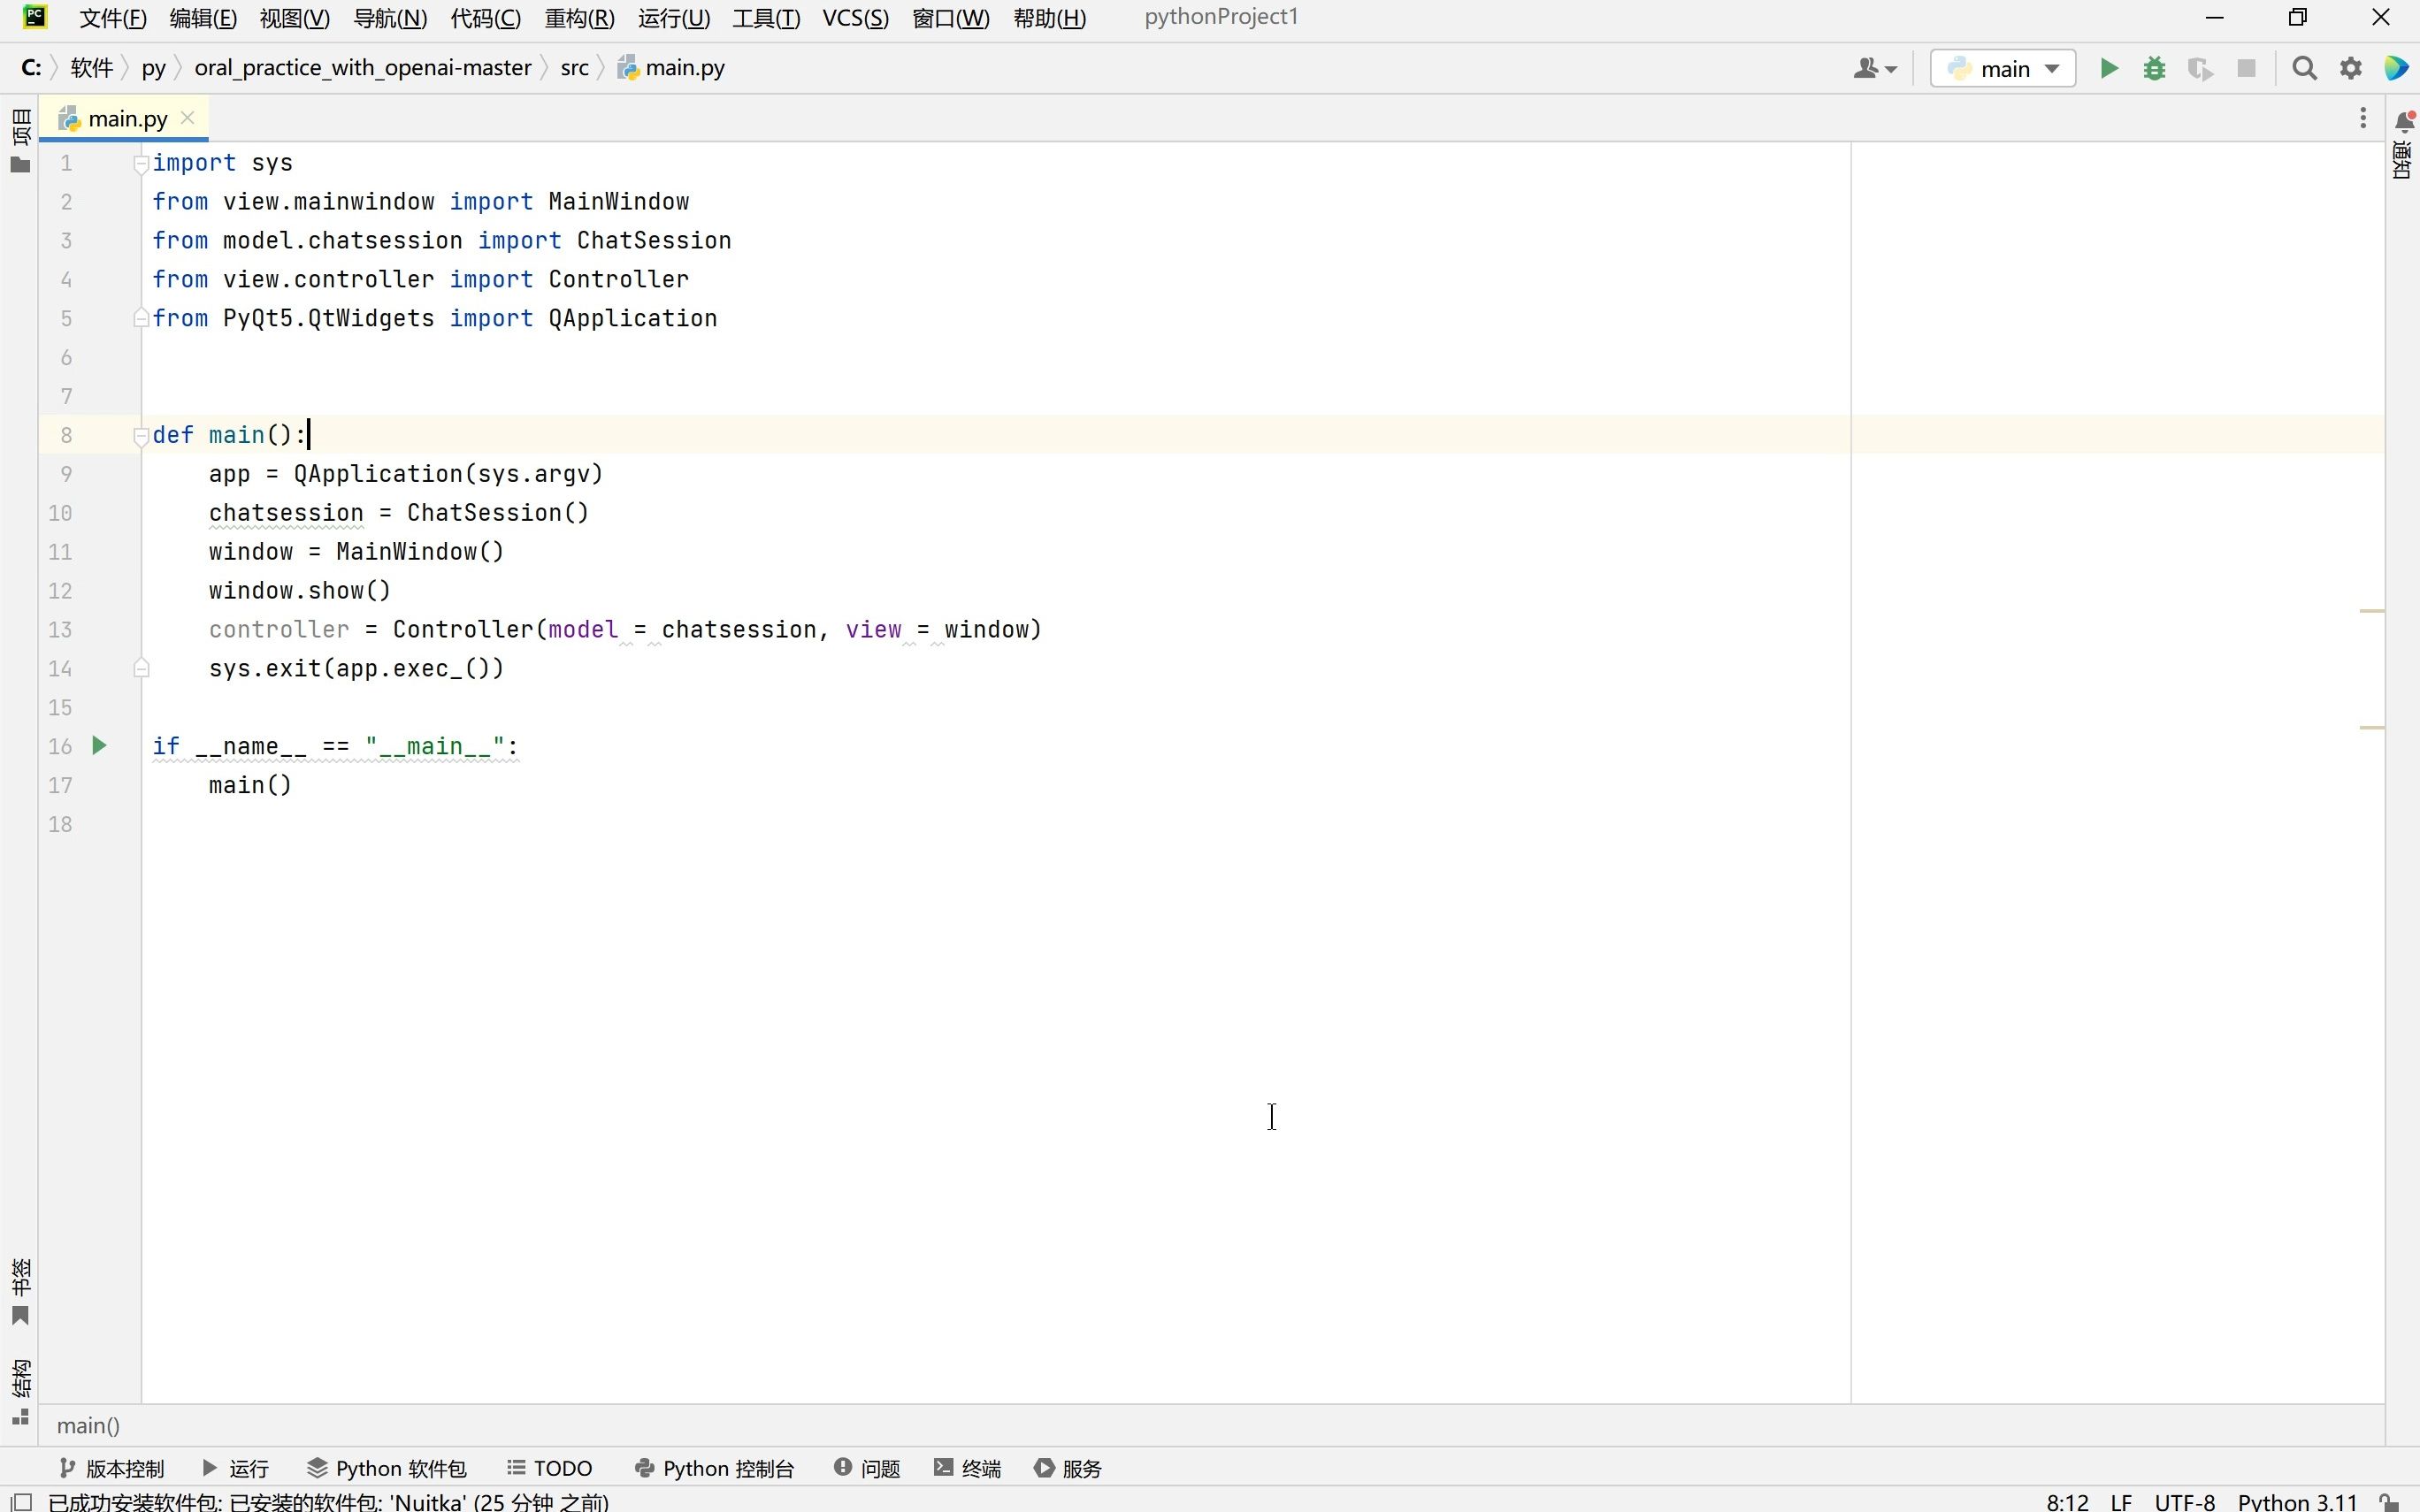Image resolution: width=2420 pixels, height=1512 pixels.
Task: Open the notifications bell on the right sidebar
Action: coord(2403,122)
